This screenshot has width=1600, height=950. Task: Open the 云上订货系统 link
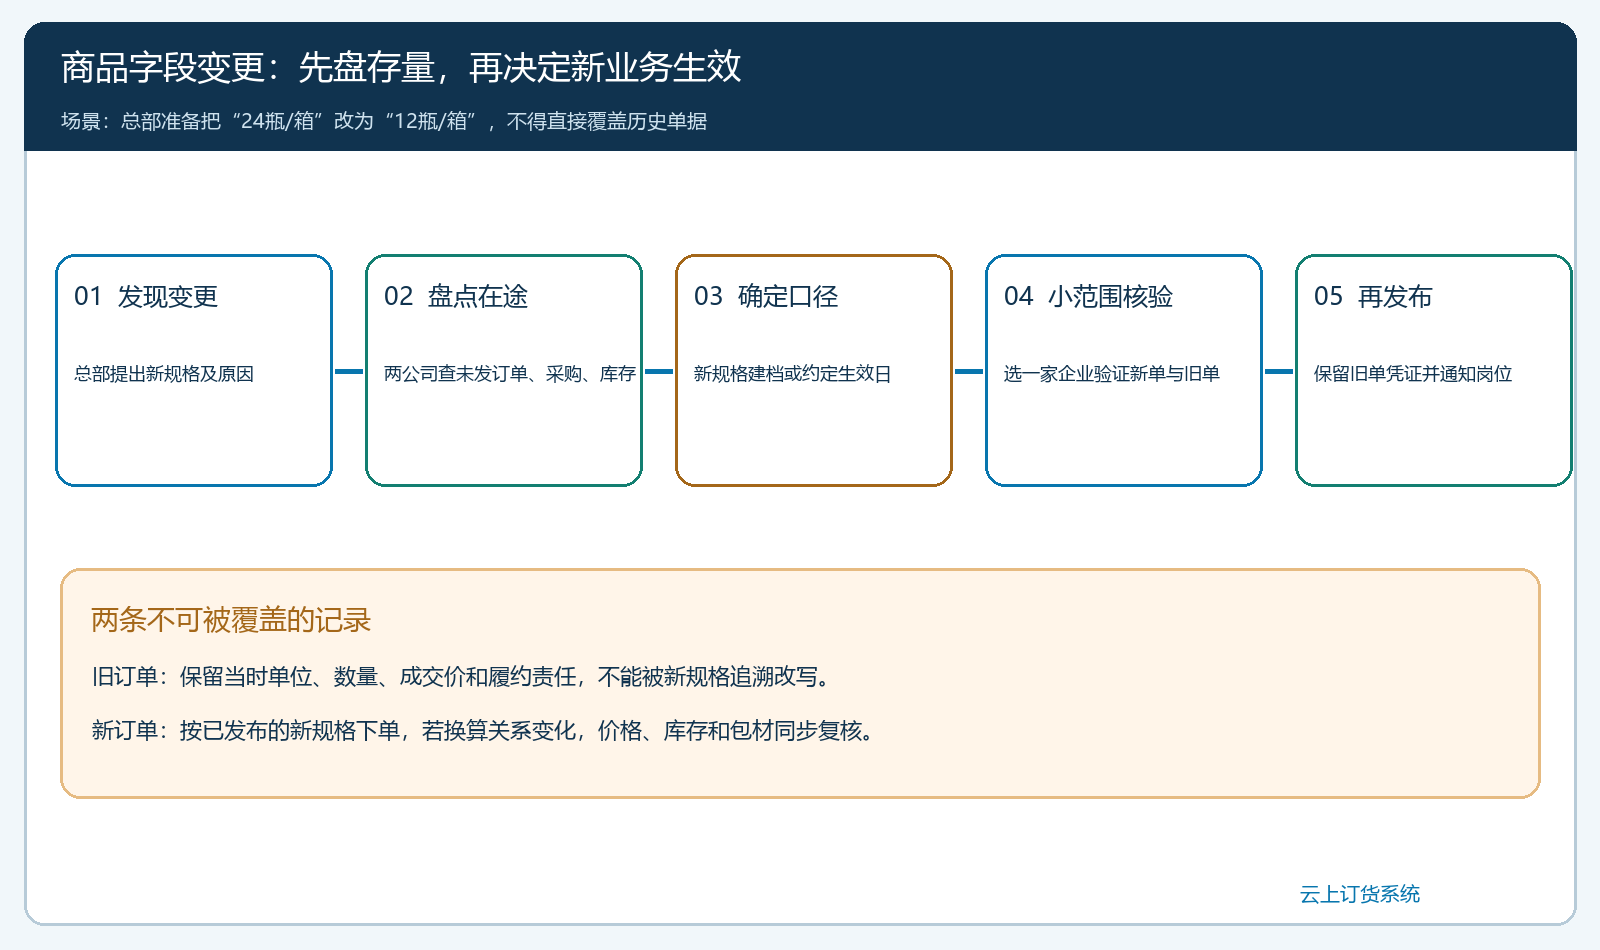1360,894
